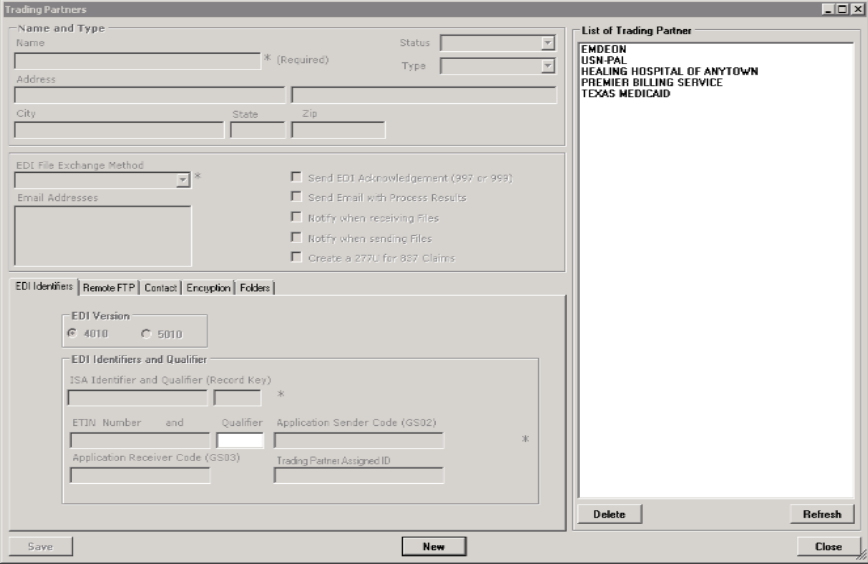
Task: Open the Contact tab
Action: click(161, 288)
